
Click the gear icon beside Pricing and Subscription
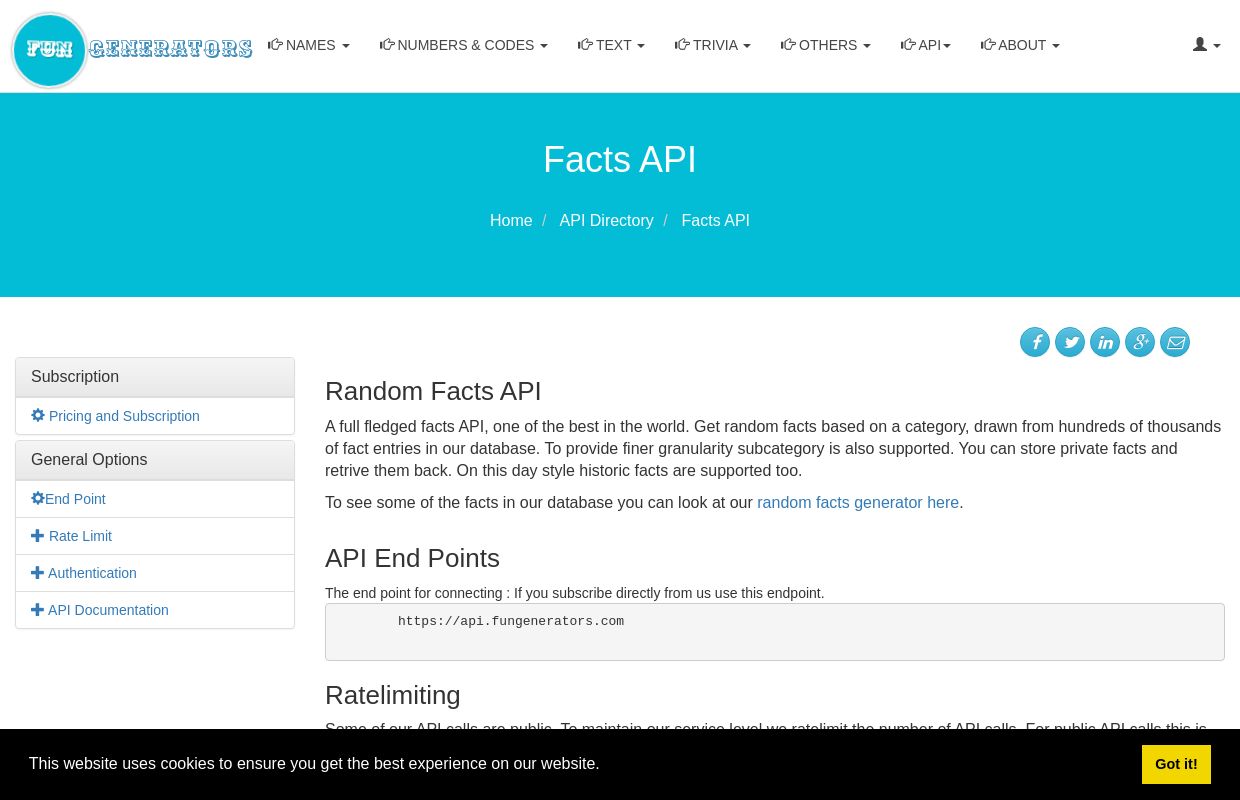pyautogui.click(x=38, y=415)
